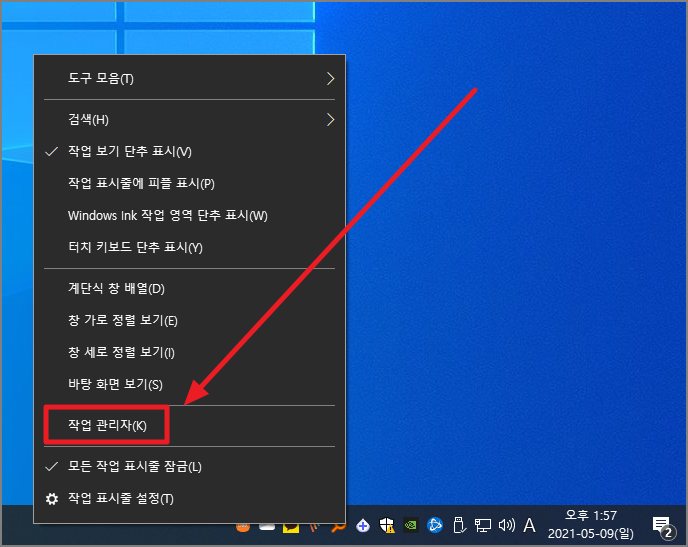Enable 터치 키보드 단추 표시(Y)
Viewport: 688px width, 547px height.
click(x=189, y=247)
